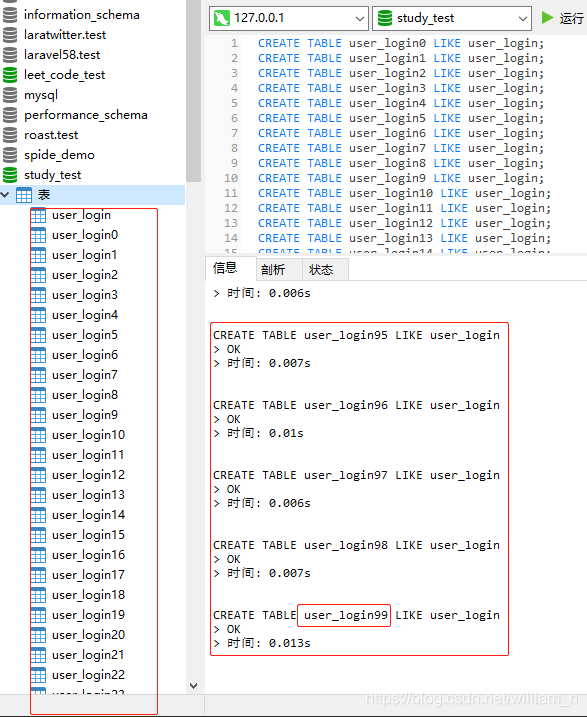Select the user_login19 table
This screenshot has width=587, height=717.
pyautogui.click(x=88, y=615)
